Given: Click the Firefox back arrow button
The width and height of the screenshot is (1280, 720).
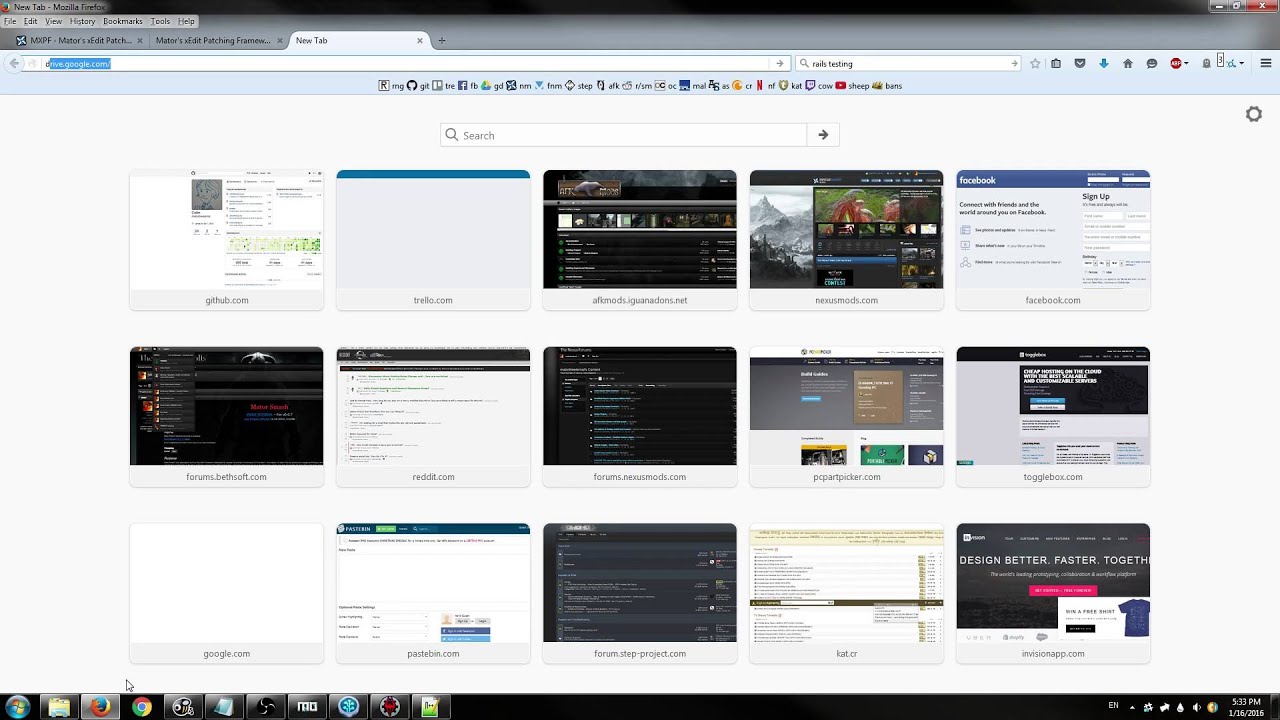Looking at the screenshot, I should point(13,63).
